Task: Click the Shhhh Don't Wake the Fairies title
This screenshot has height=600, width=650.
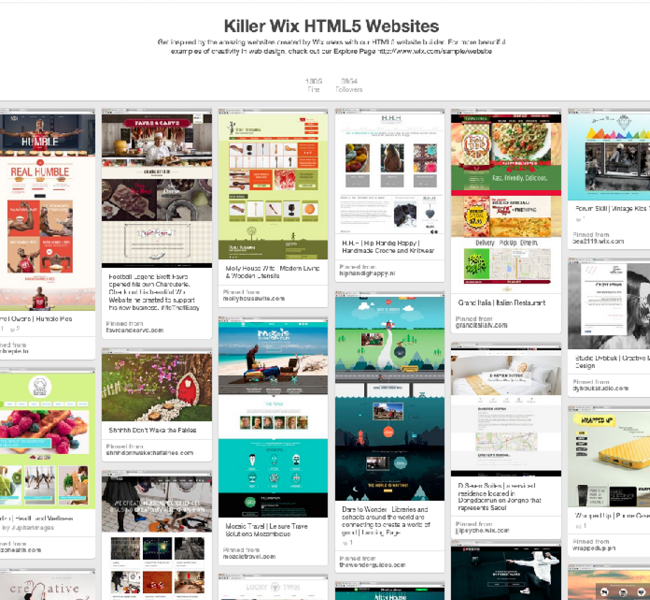Action: (x=153, y=430)
